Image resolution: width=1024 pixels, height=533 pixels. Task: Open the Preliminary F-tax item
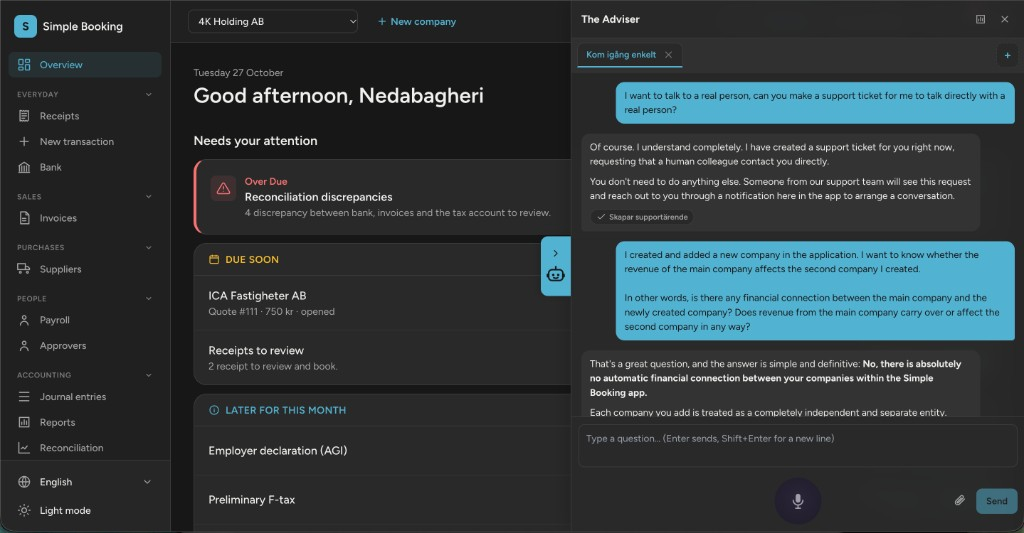coord(383,500)
